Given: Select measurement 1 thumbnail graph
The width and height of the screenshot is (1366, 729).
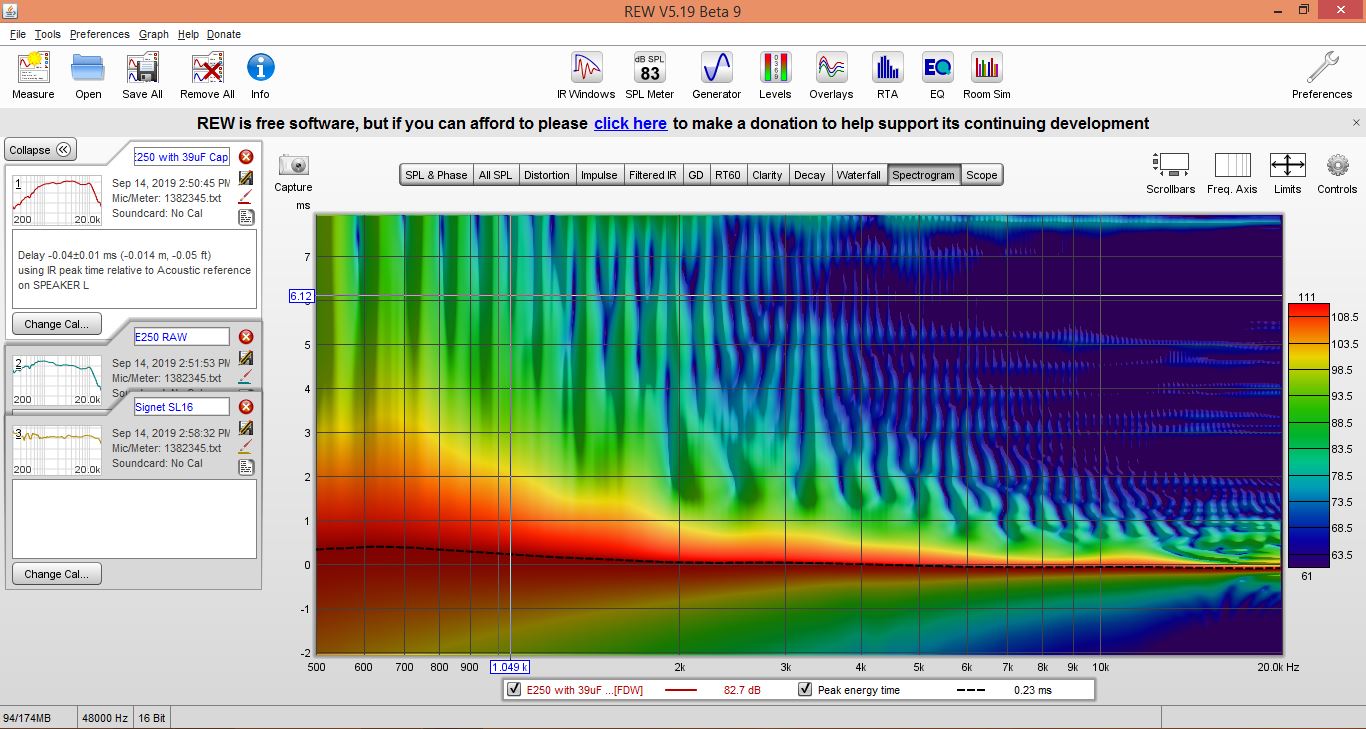Looking at the screenshot, I should pos(57,199).
